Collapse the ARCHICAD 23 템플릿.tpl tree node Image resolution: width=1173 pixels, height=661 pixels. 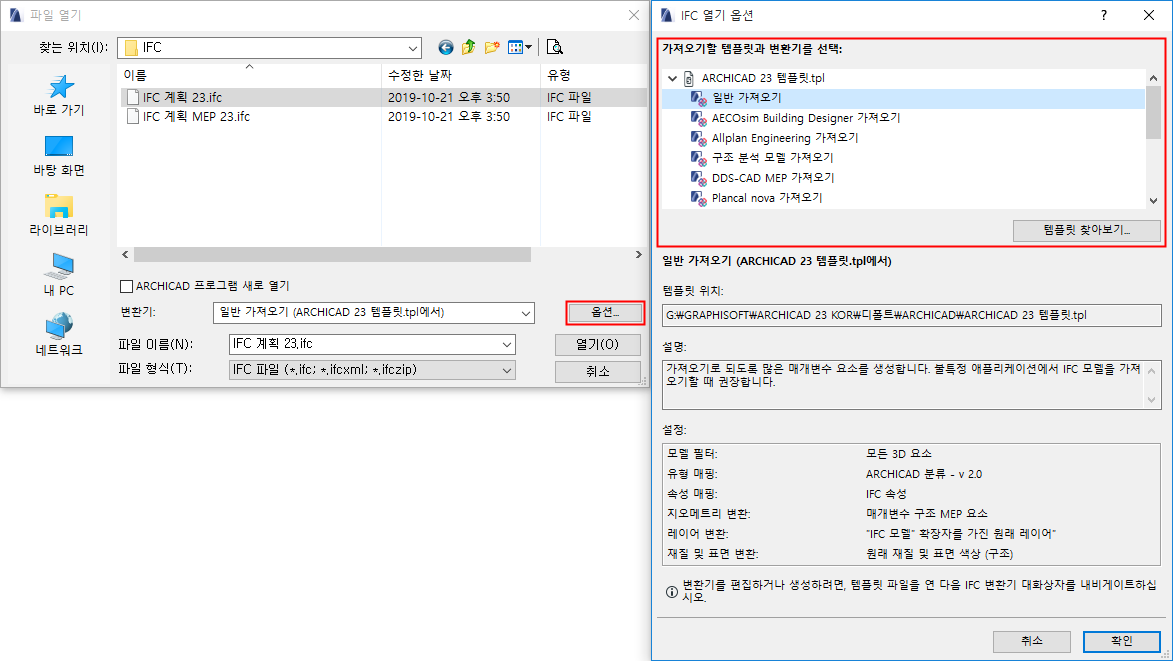tap(672, 78)
